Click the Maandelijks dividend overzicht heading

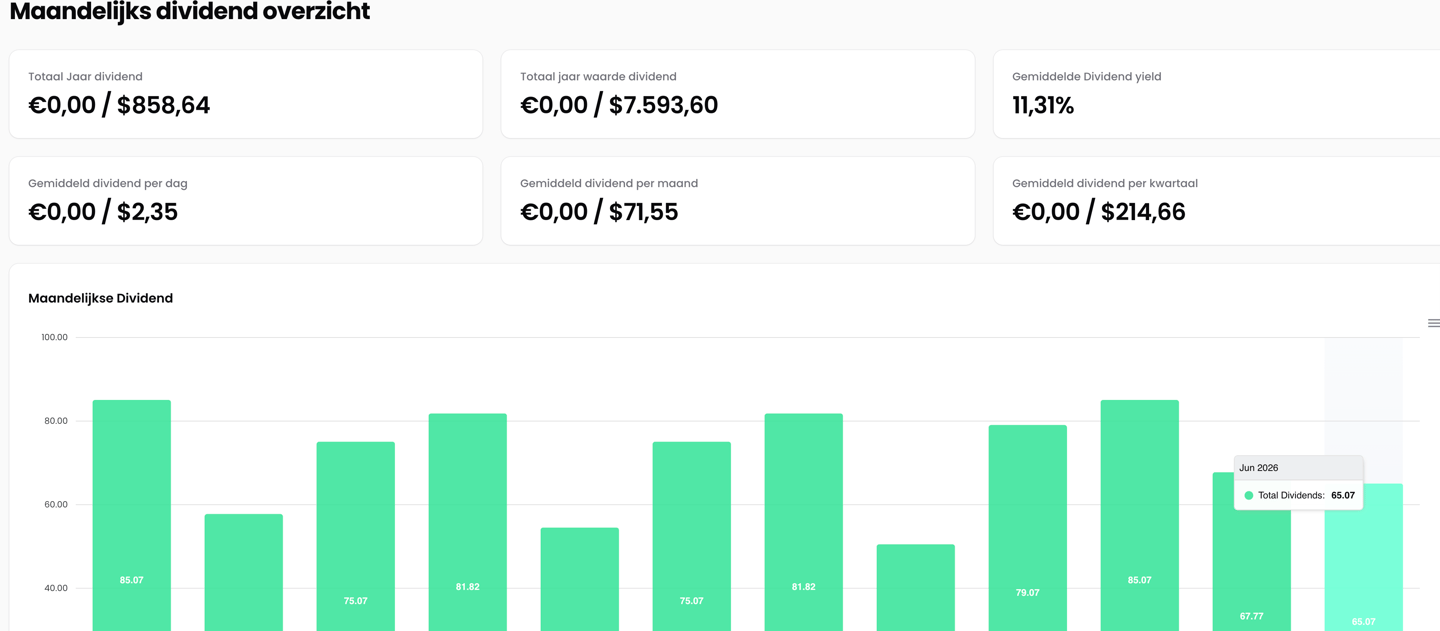[189, 12]
